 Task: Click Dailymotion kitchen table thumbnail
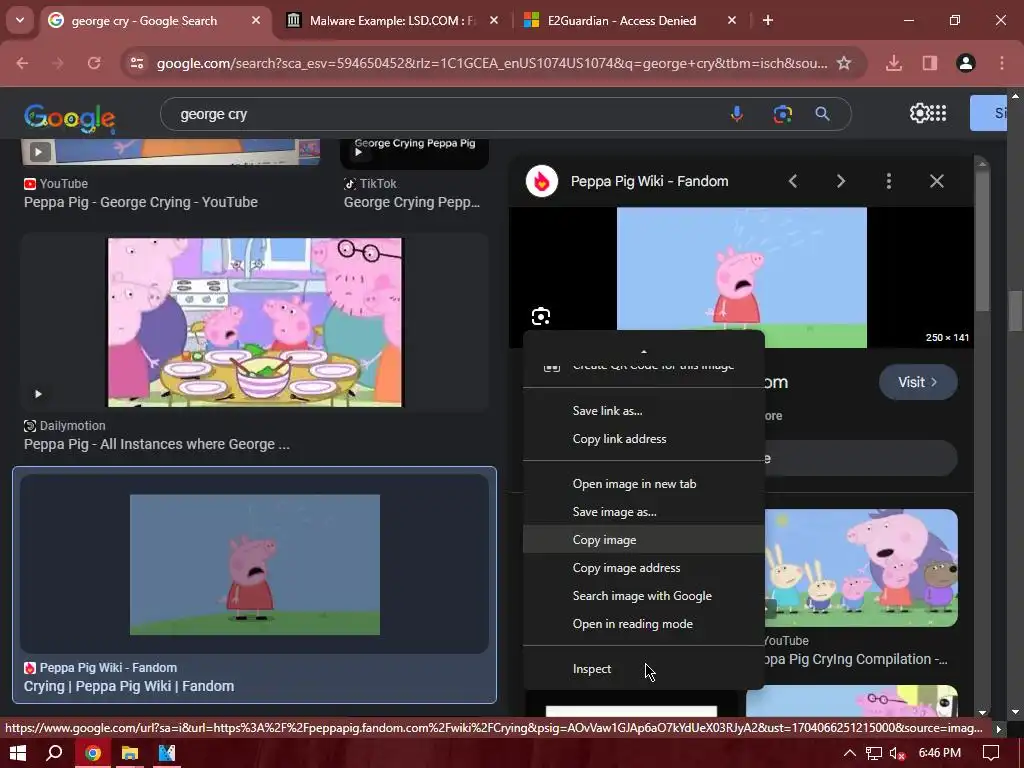tap(255, 322)
